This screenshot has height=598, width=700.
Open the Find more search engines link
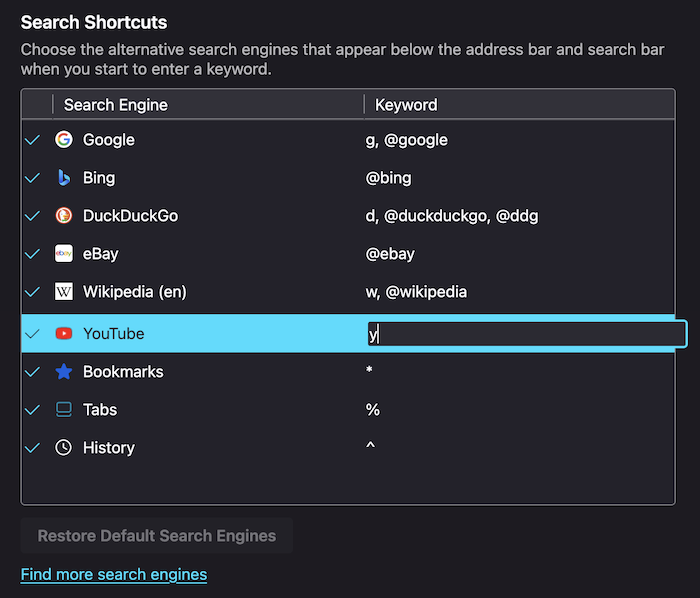pyautogui.click(x=114, y=574)
